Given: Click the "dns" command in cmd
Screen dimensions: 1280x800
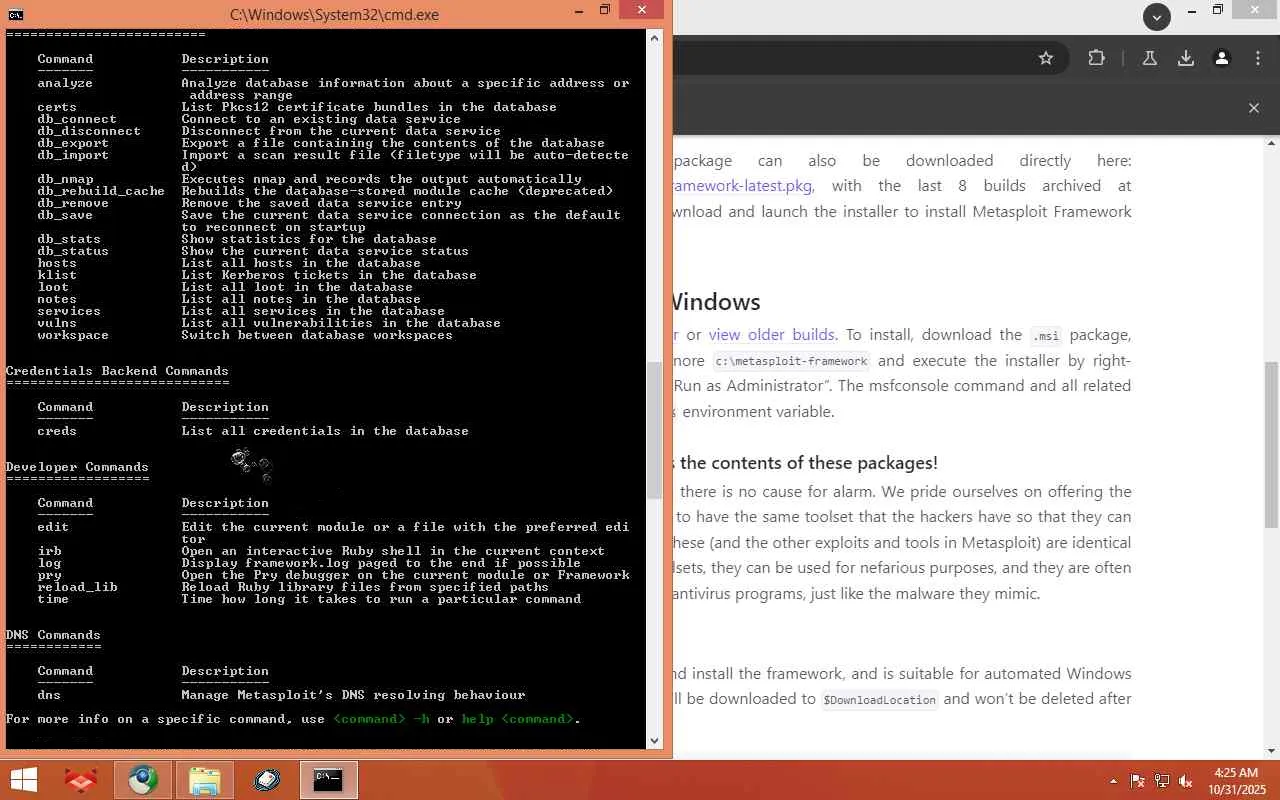Looking at the screenshot, I should point(49,695).
